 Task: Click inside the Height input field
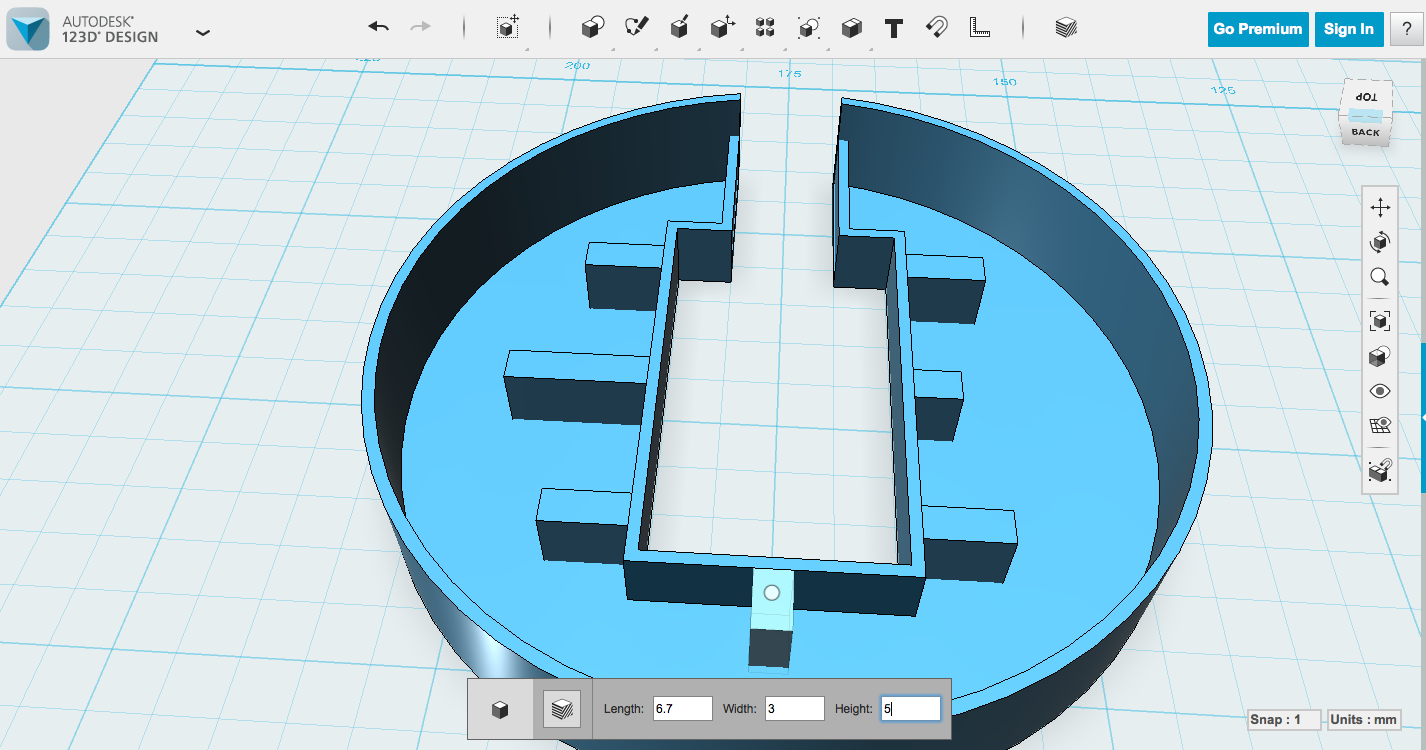pyautogui.click(x=909, y=708)
